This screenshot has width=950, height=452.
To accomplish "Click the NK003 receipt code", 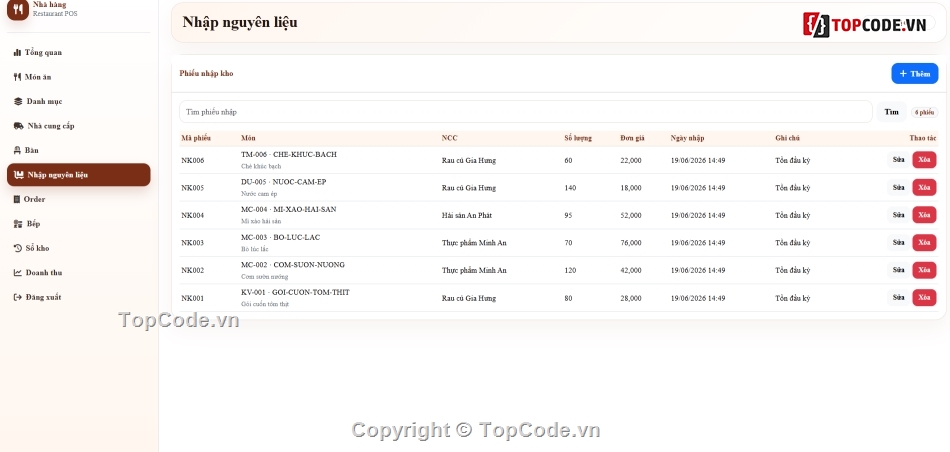I will click(192, 243).
